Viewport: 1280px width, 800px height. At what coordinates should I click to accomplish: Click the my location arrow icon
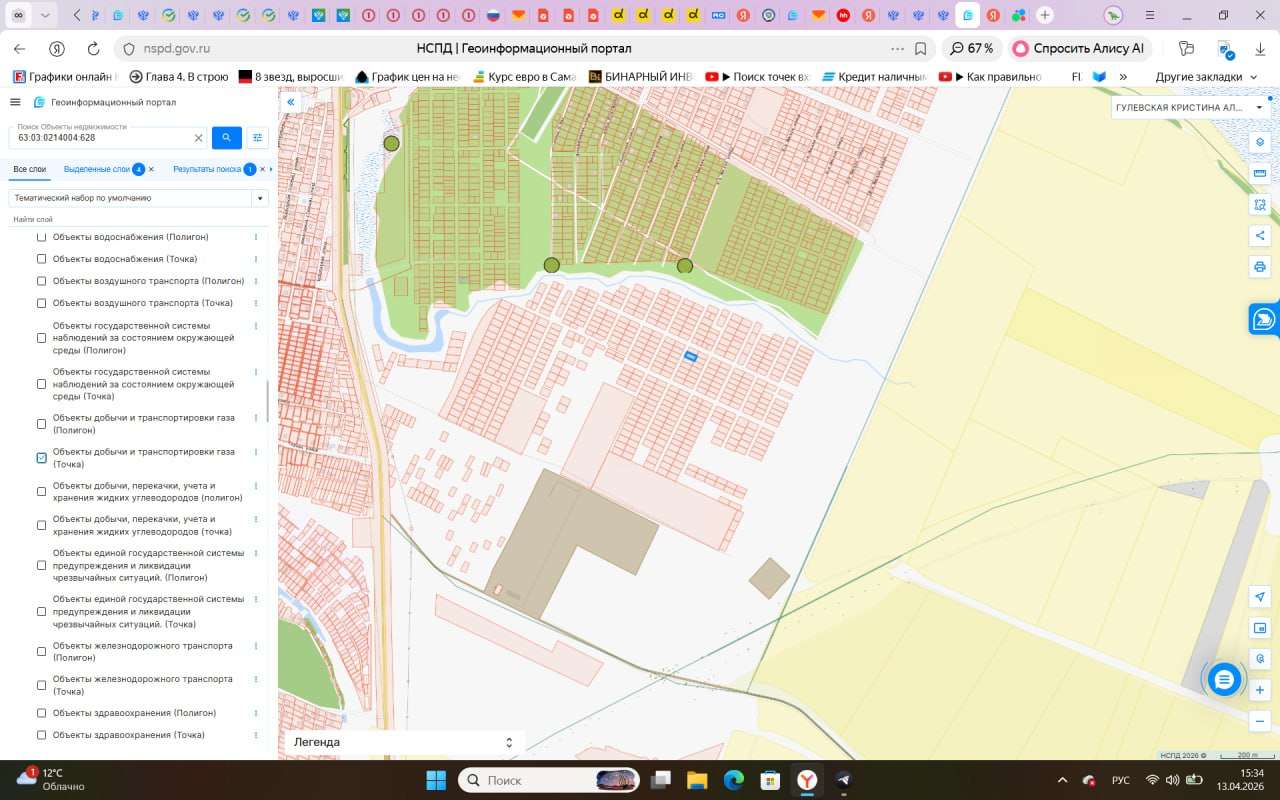coord(1260,597)
